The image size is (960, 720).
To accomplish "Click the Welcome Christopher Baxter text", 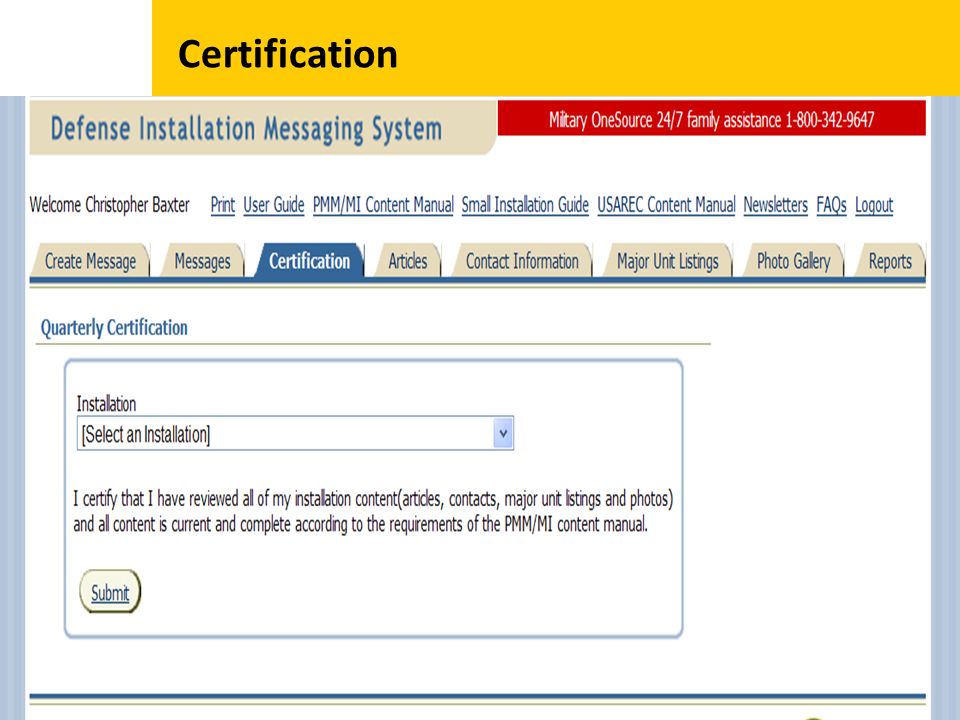I will click(x=110, y=204).
